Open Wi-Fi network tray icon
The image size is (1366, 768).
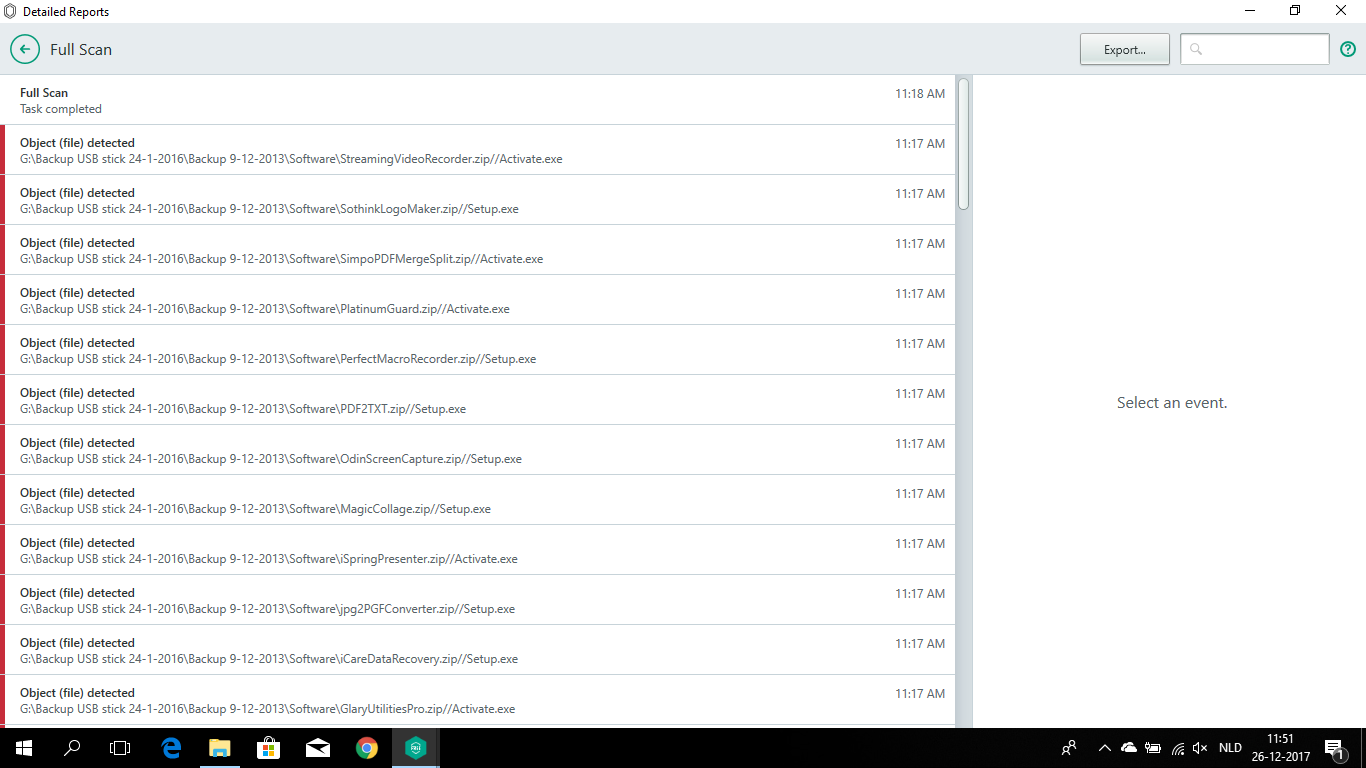1178,747
